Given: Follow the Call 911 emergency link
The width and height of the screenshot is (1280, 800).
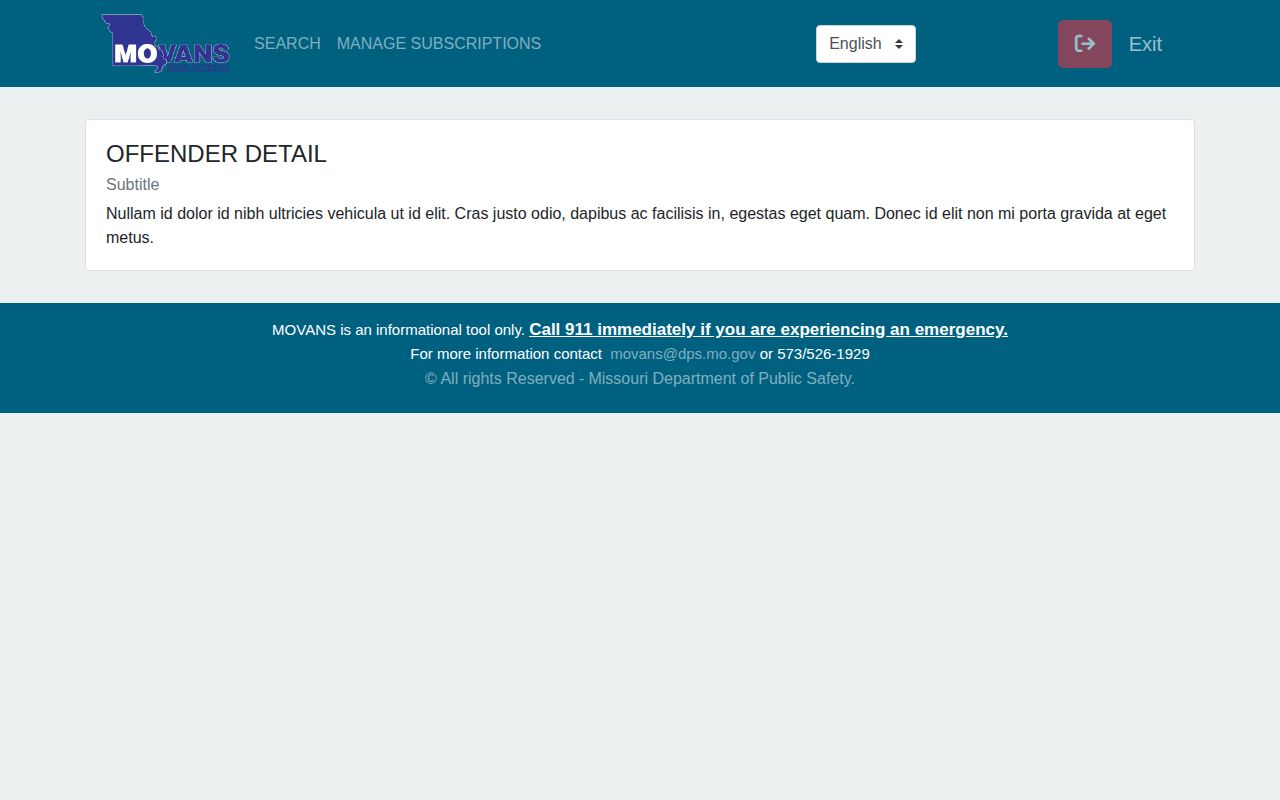Looking at the screenshot, I should (768, 329).
